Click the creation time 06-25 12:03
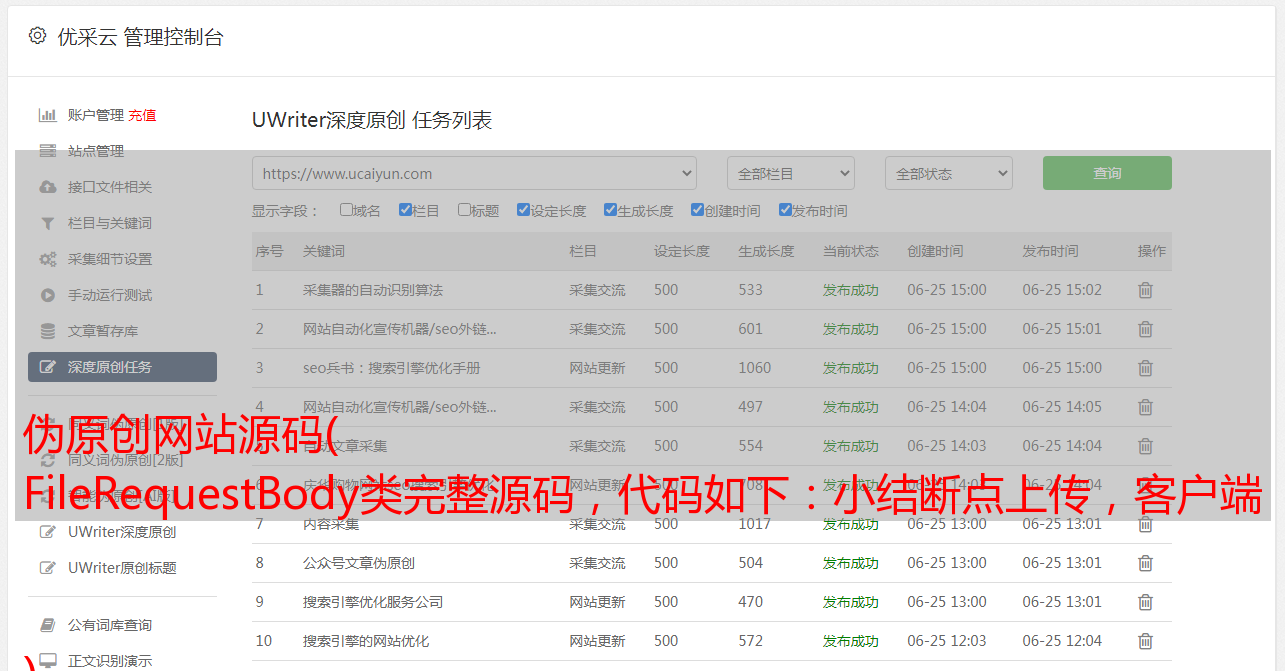This screenshot has height=671, width=1285. click(947, 641)
